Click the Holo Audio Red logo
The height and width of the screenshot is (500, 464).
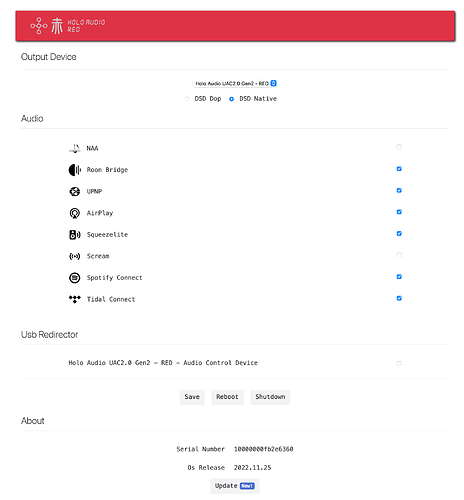click(68, 26)
